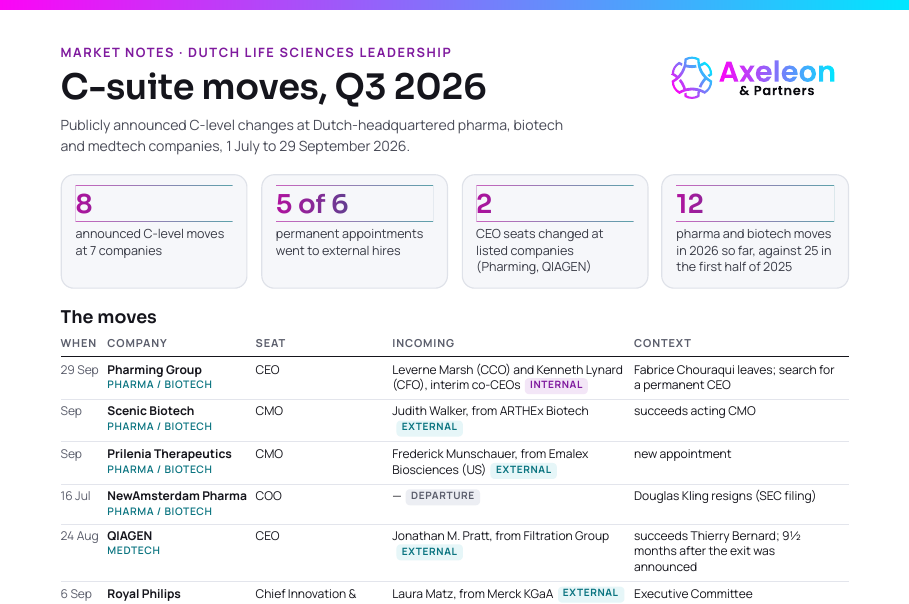Viewport: 909px width, 604px height.
Task: Click 'Laura Matz, from Merck KGaA' text
Action: pos(472,594)
